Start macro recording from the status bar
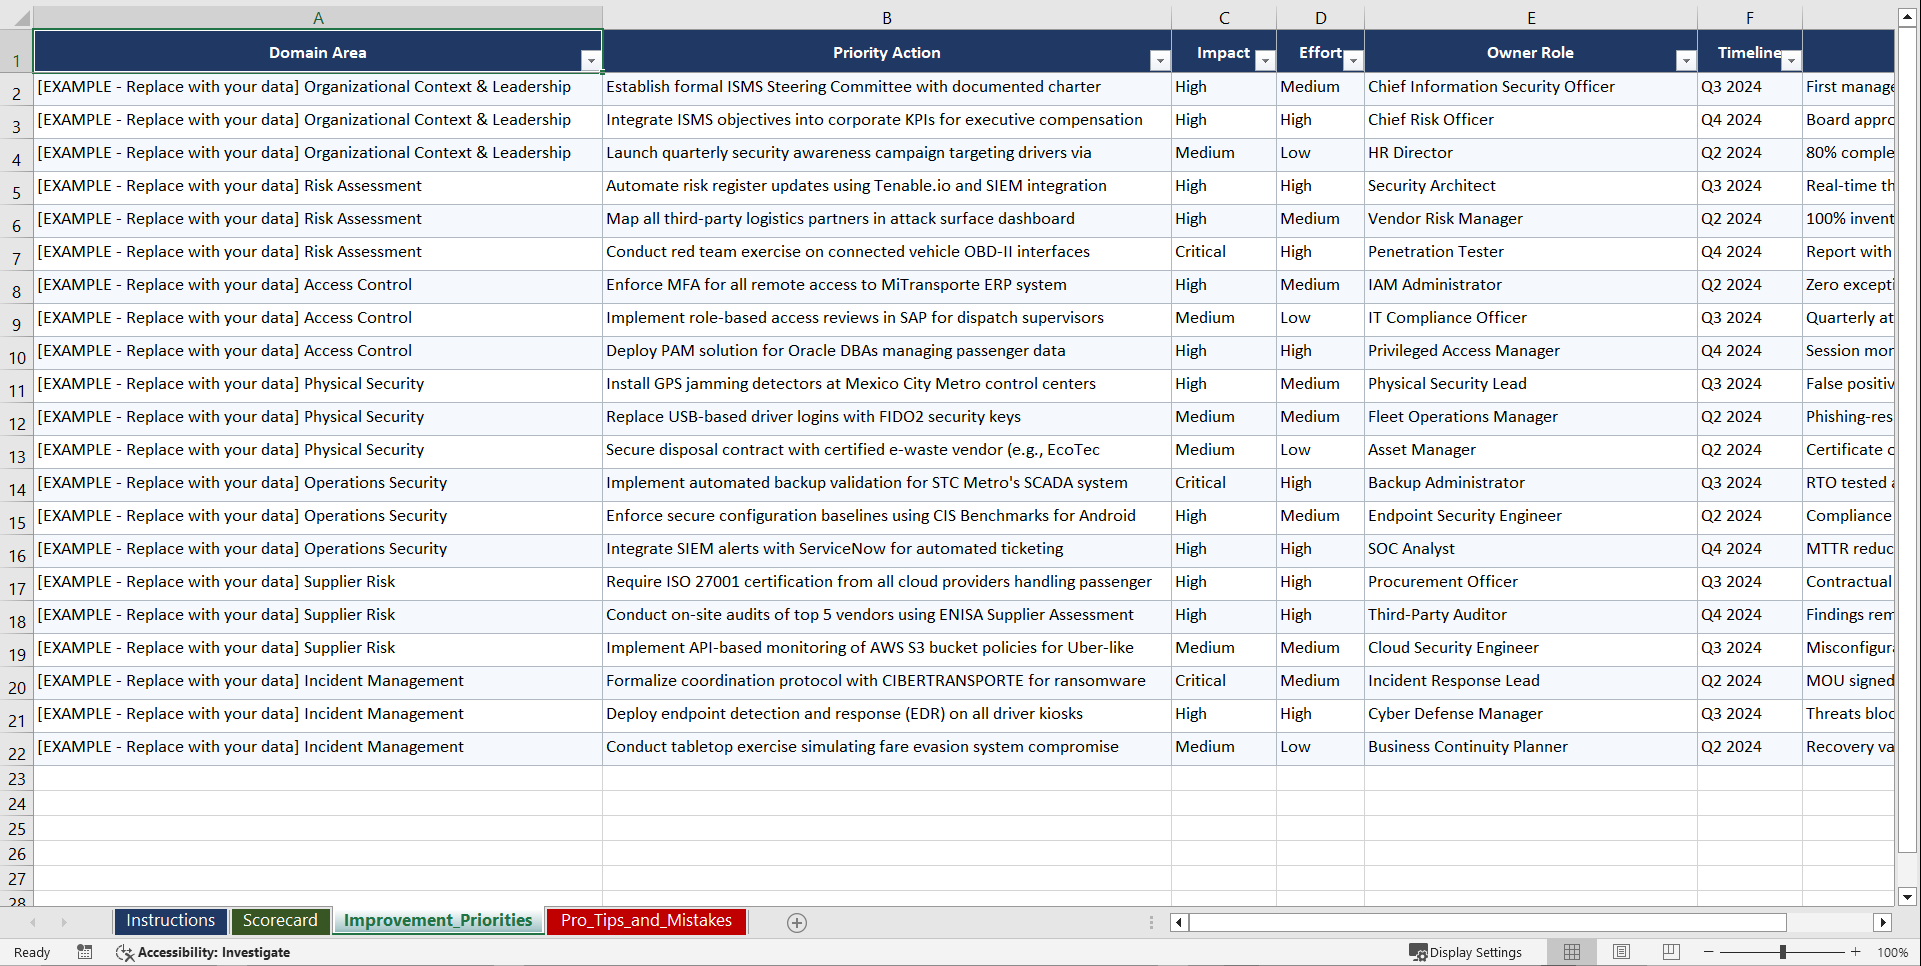Image resolution: width=1921 pixels, height=966 pixels. (x=85, y=952)
